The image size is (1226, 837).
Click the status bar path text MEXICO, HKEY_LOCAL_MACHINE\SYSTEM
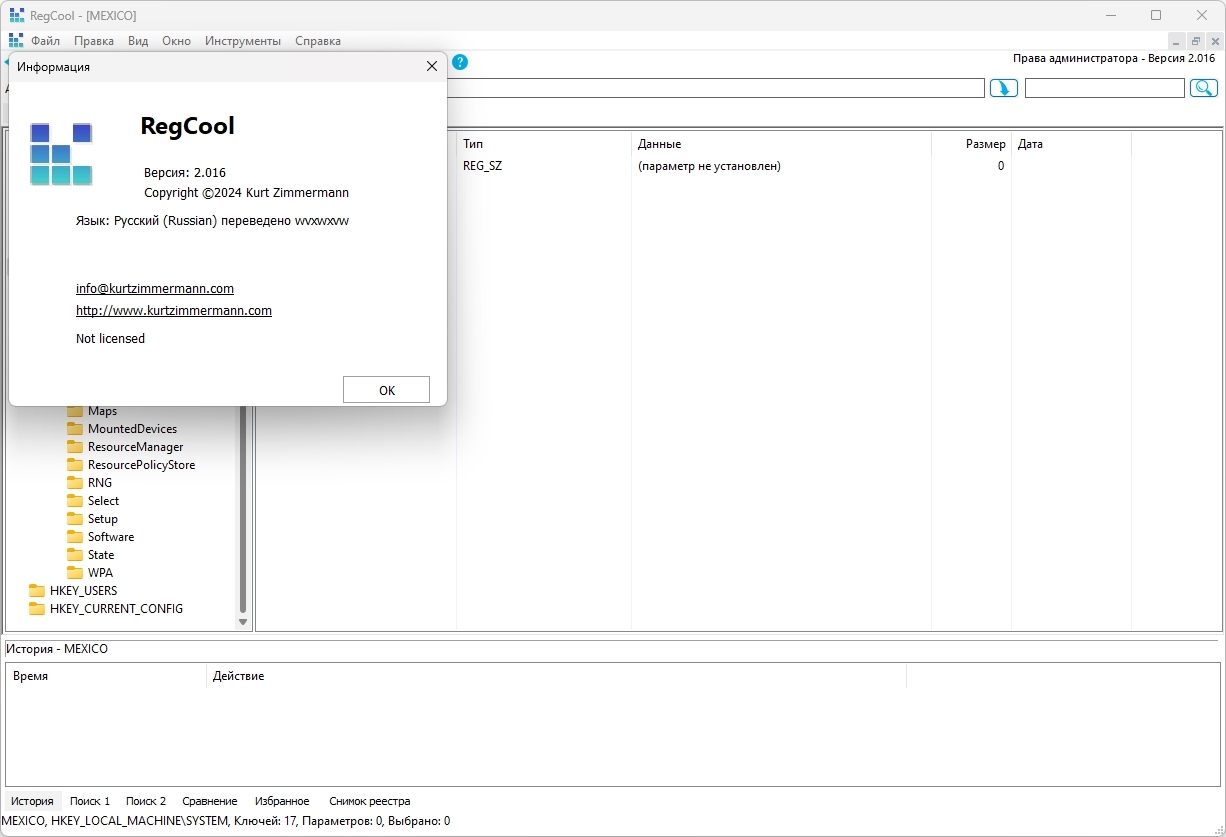point(114,821)
